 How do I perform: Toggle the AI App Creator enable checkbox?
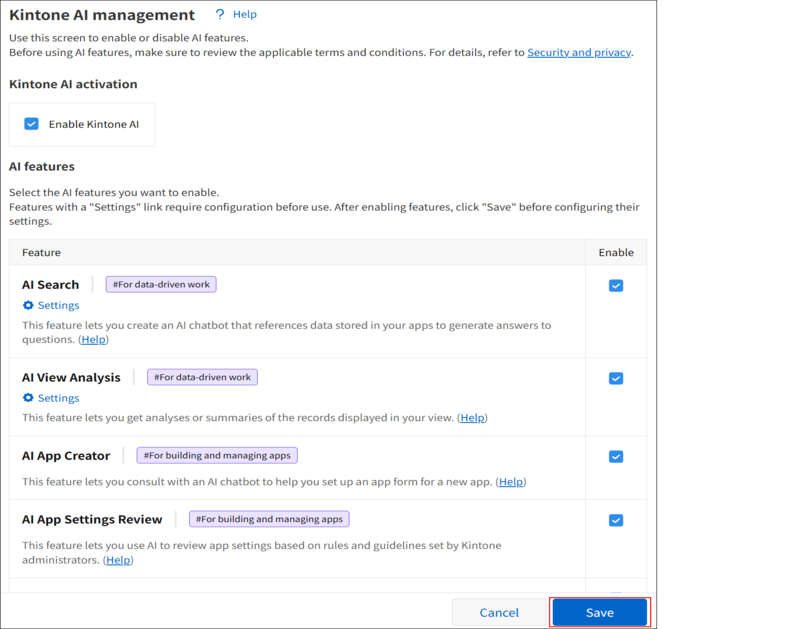pyautogui.click(x=616, y=457)
